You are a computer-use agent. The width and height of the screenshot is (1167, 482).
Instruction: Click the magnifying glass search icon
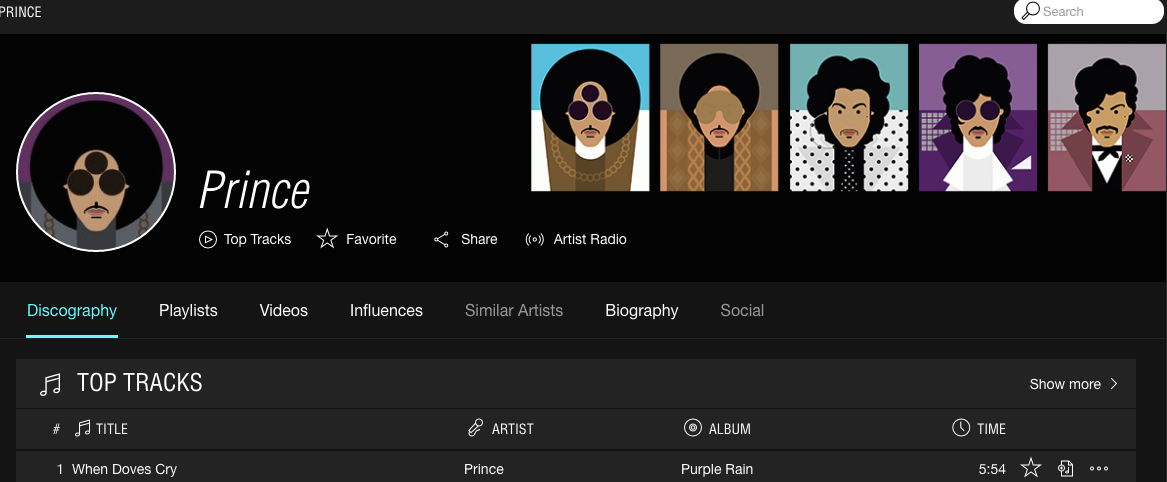1030,12
